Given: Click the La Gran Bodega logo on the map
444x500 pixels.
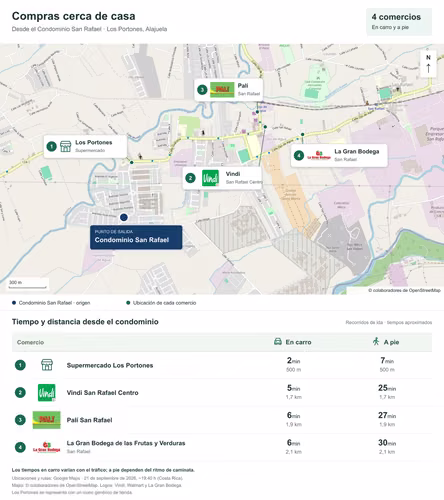Looking at the screenshot, I should (x=319, y=155).
